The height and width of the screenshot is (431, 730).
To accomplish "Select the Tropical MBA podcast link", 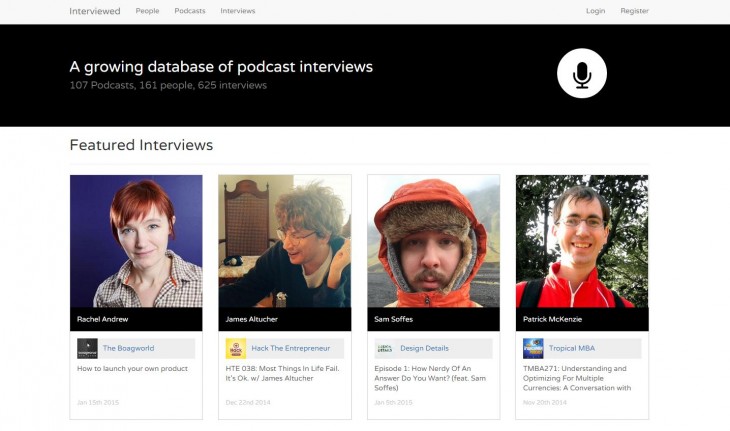I will point(573,348).
